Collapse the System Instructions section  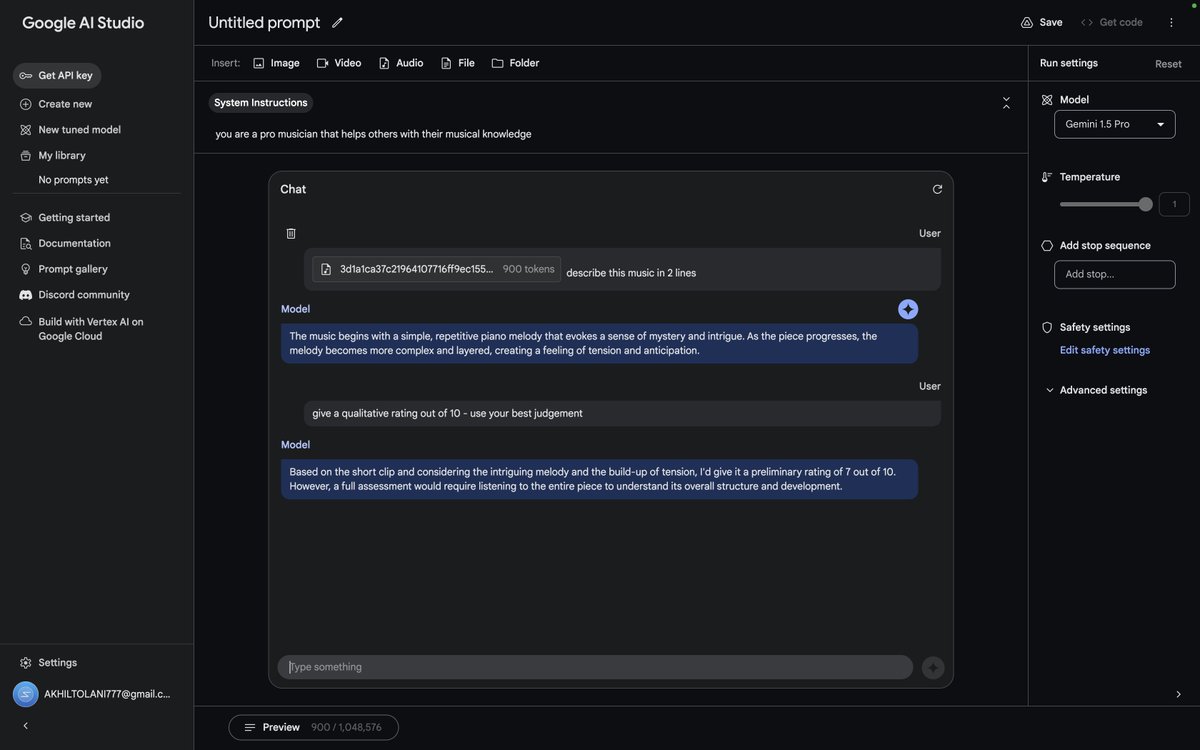[1006, 103]
